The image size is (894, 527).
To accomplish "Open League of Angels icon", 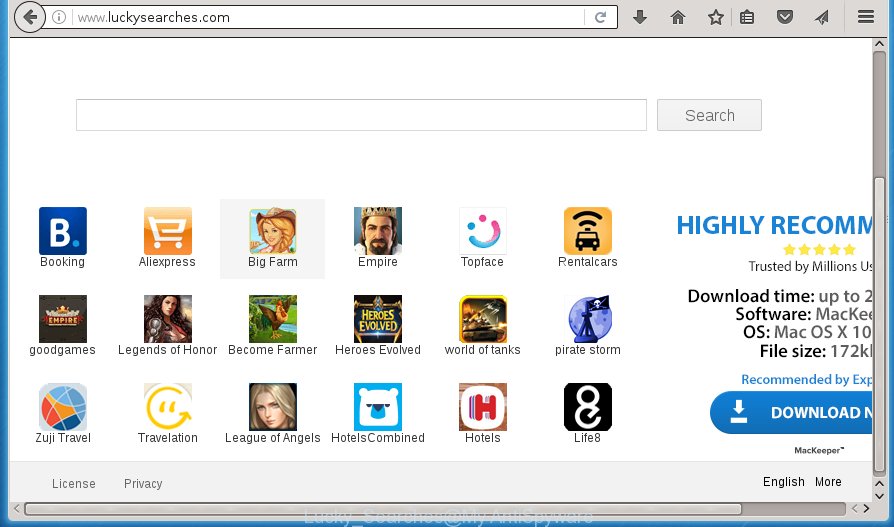I will coord(273,407).
